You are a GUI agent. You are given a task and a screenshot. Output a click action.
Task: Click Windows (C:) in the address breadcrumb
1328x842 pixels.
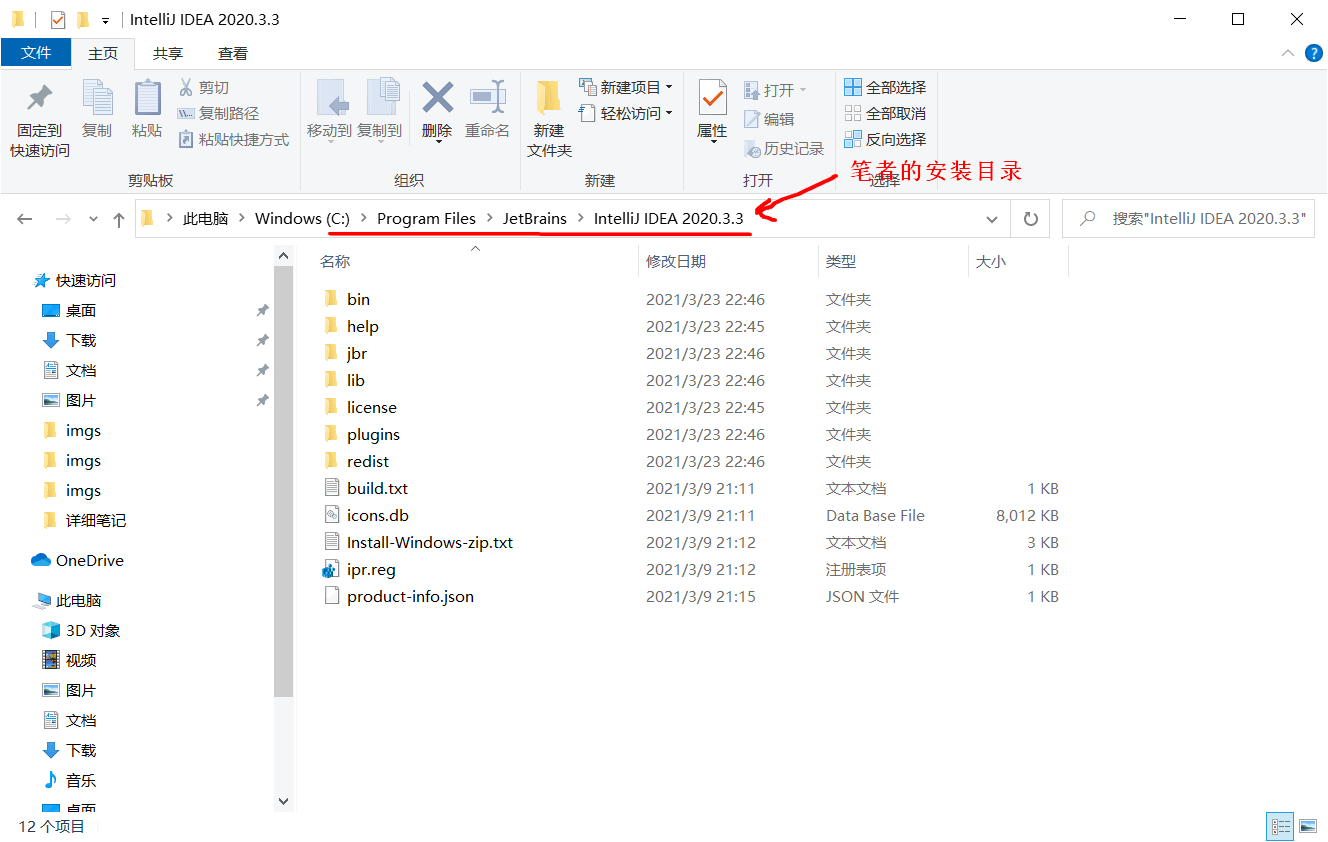point(302,218)
